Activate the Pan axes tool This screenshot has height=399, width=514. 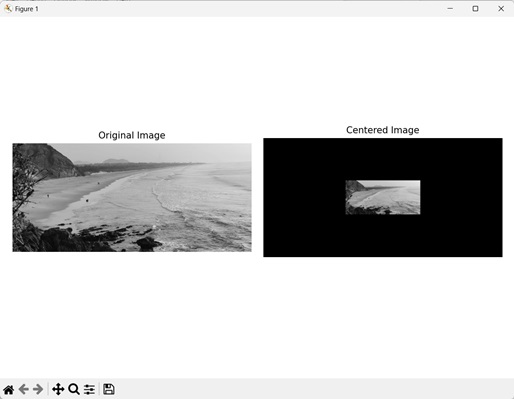[x=58, y=389]
